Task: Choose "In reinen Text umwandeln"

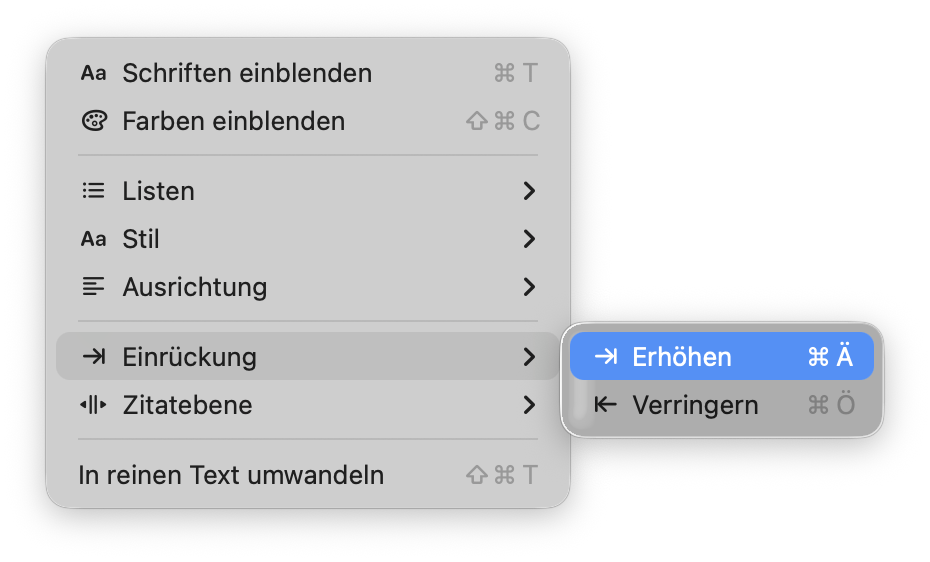Action: coord(231,475)
